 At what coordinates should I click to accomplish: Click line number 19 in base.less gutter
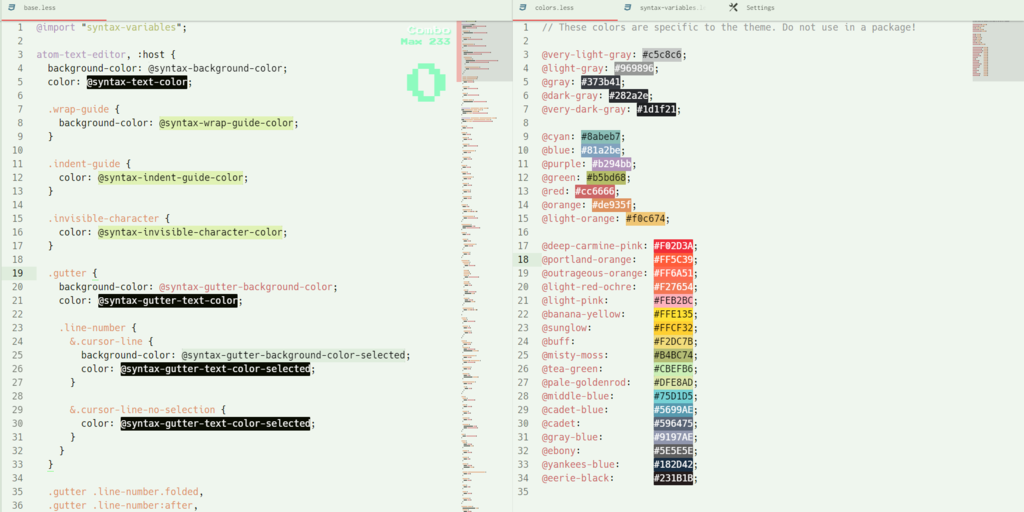pos(18,273)
